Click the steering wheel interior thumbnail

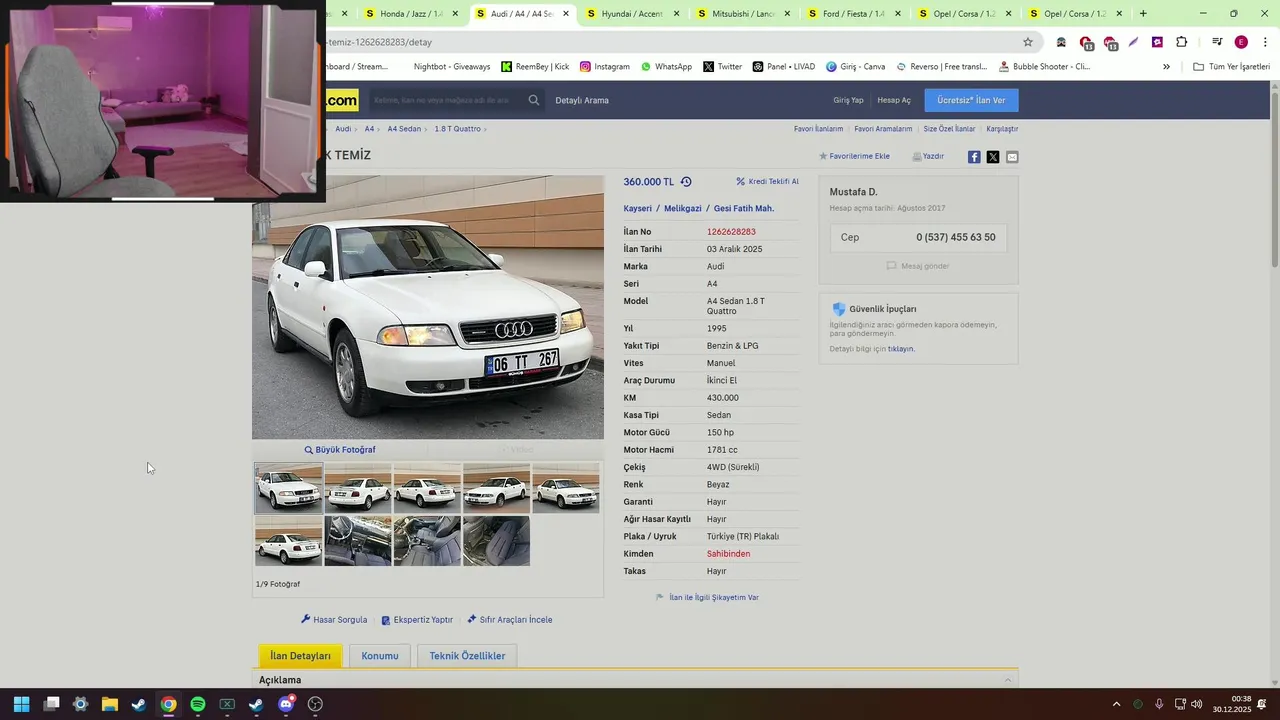pyautogui.click(x=358, y=541)
